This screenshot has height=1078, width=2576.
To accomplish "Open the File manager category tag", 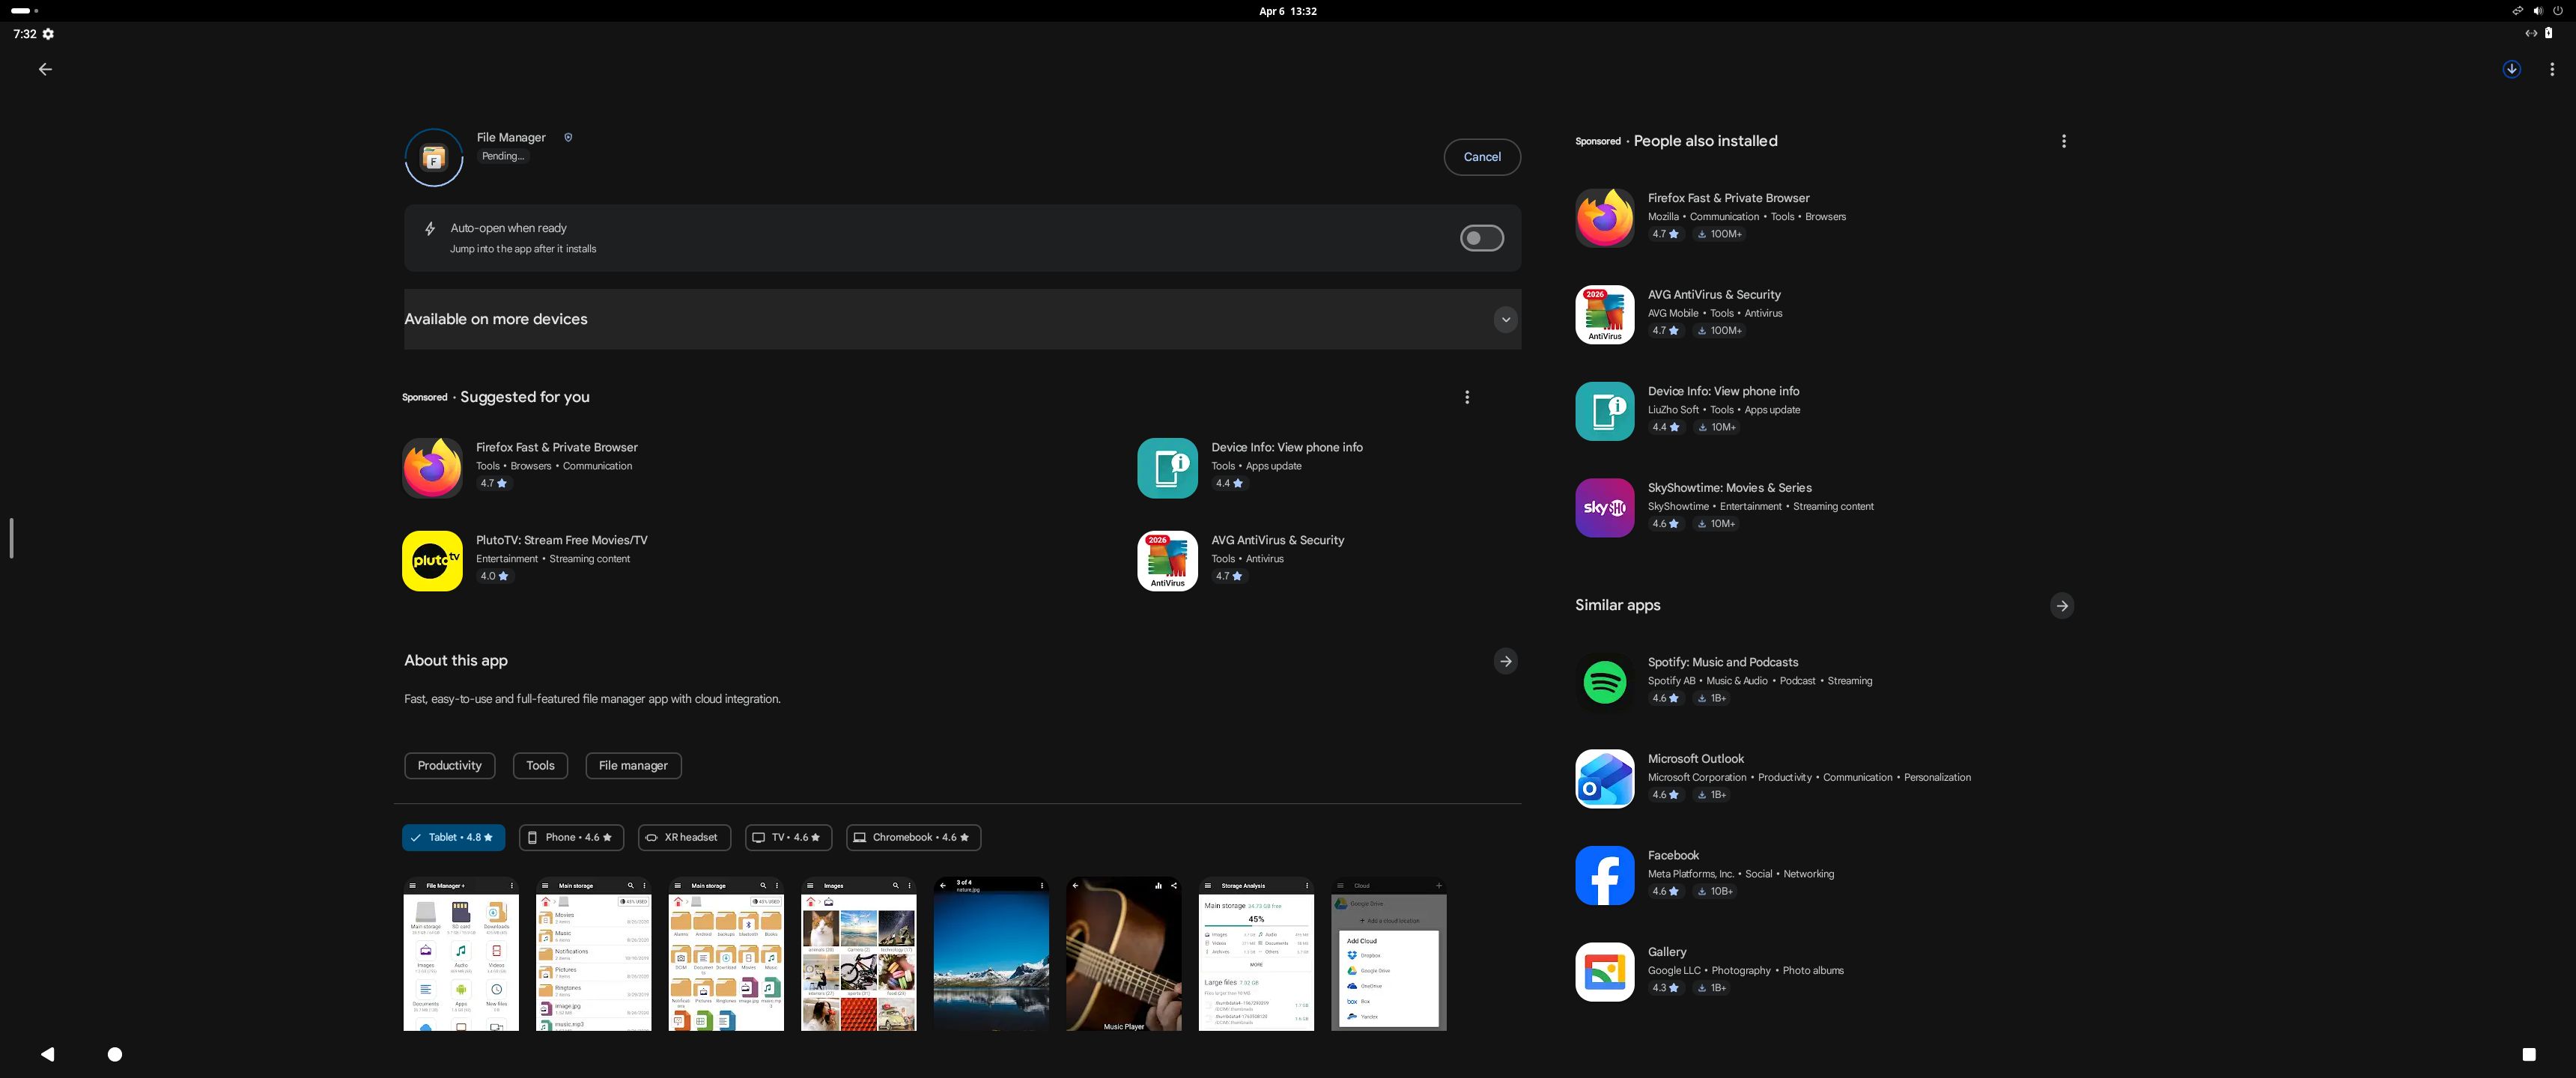I will (x=633, y=765).
